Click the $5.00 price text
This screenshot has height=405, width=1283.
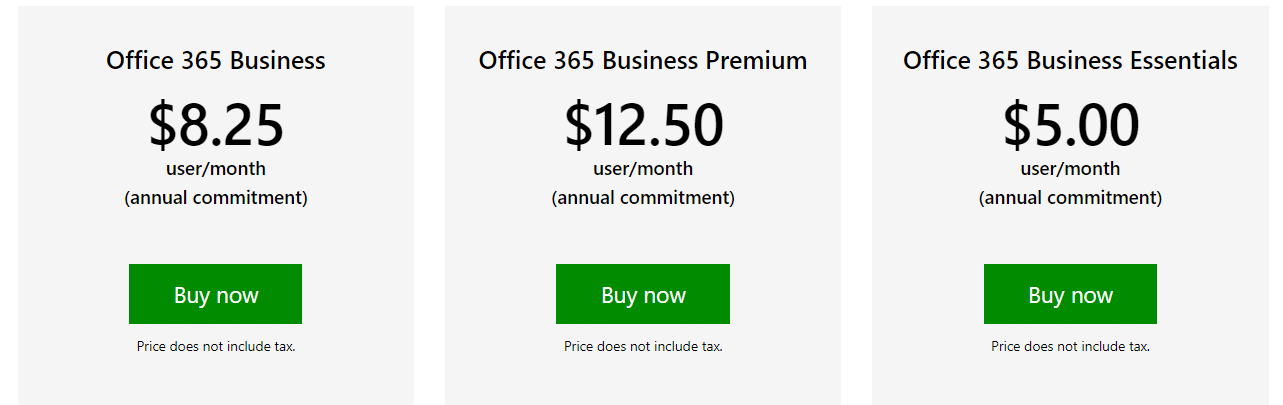pyautogui.click(x=1070, y=125)
